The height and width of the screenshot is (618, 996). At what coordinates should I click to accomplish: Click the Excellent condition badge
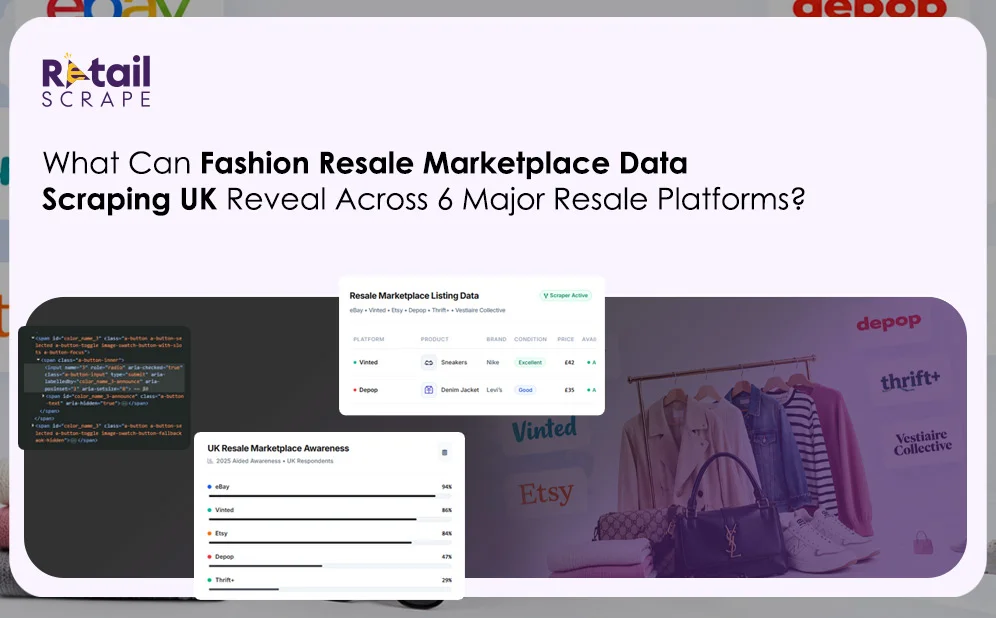click(530, 363)
